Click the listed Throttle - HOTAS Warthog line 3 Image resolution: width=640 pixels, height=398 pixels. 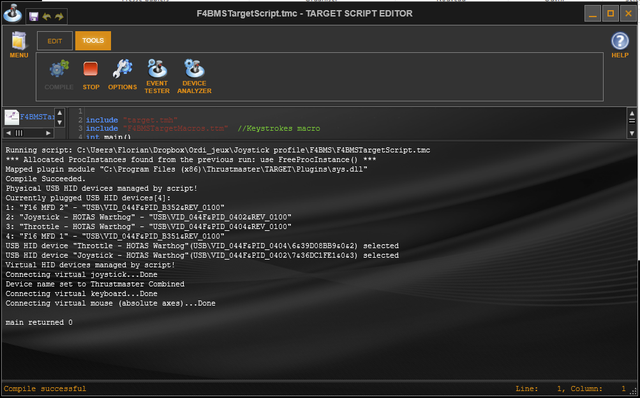(x=149, y=227)
